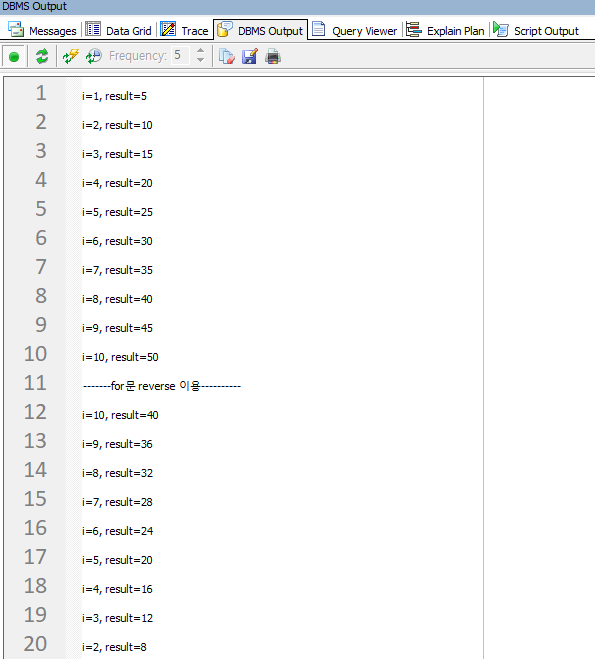Image resolution: width=595 pixels, height=659 pixels.
Task: Click line number 11 in gutter
Action: [35, 383]
